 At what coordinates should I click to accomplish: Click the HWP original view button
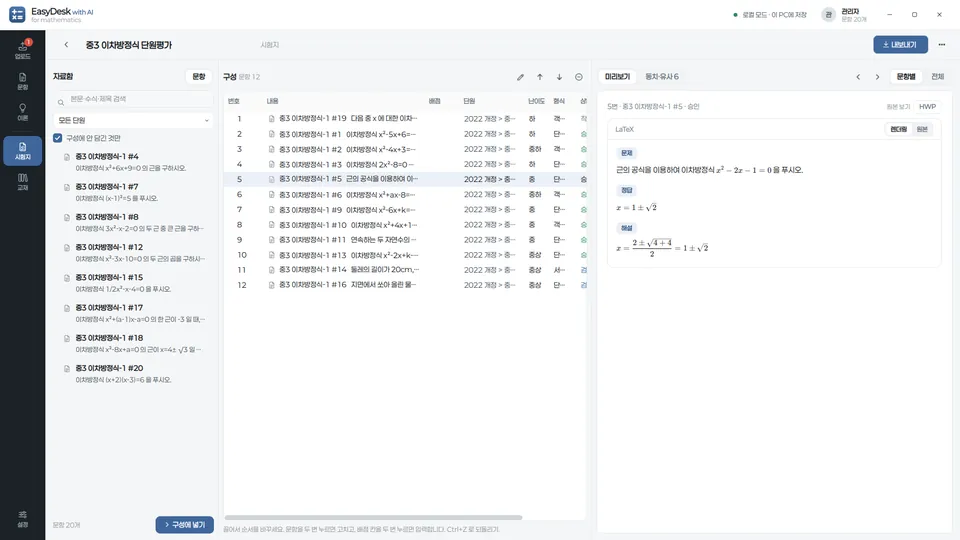[927, 107]
